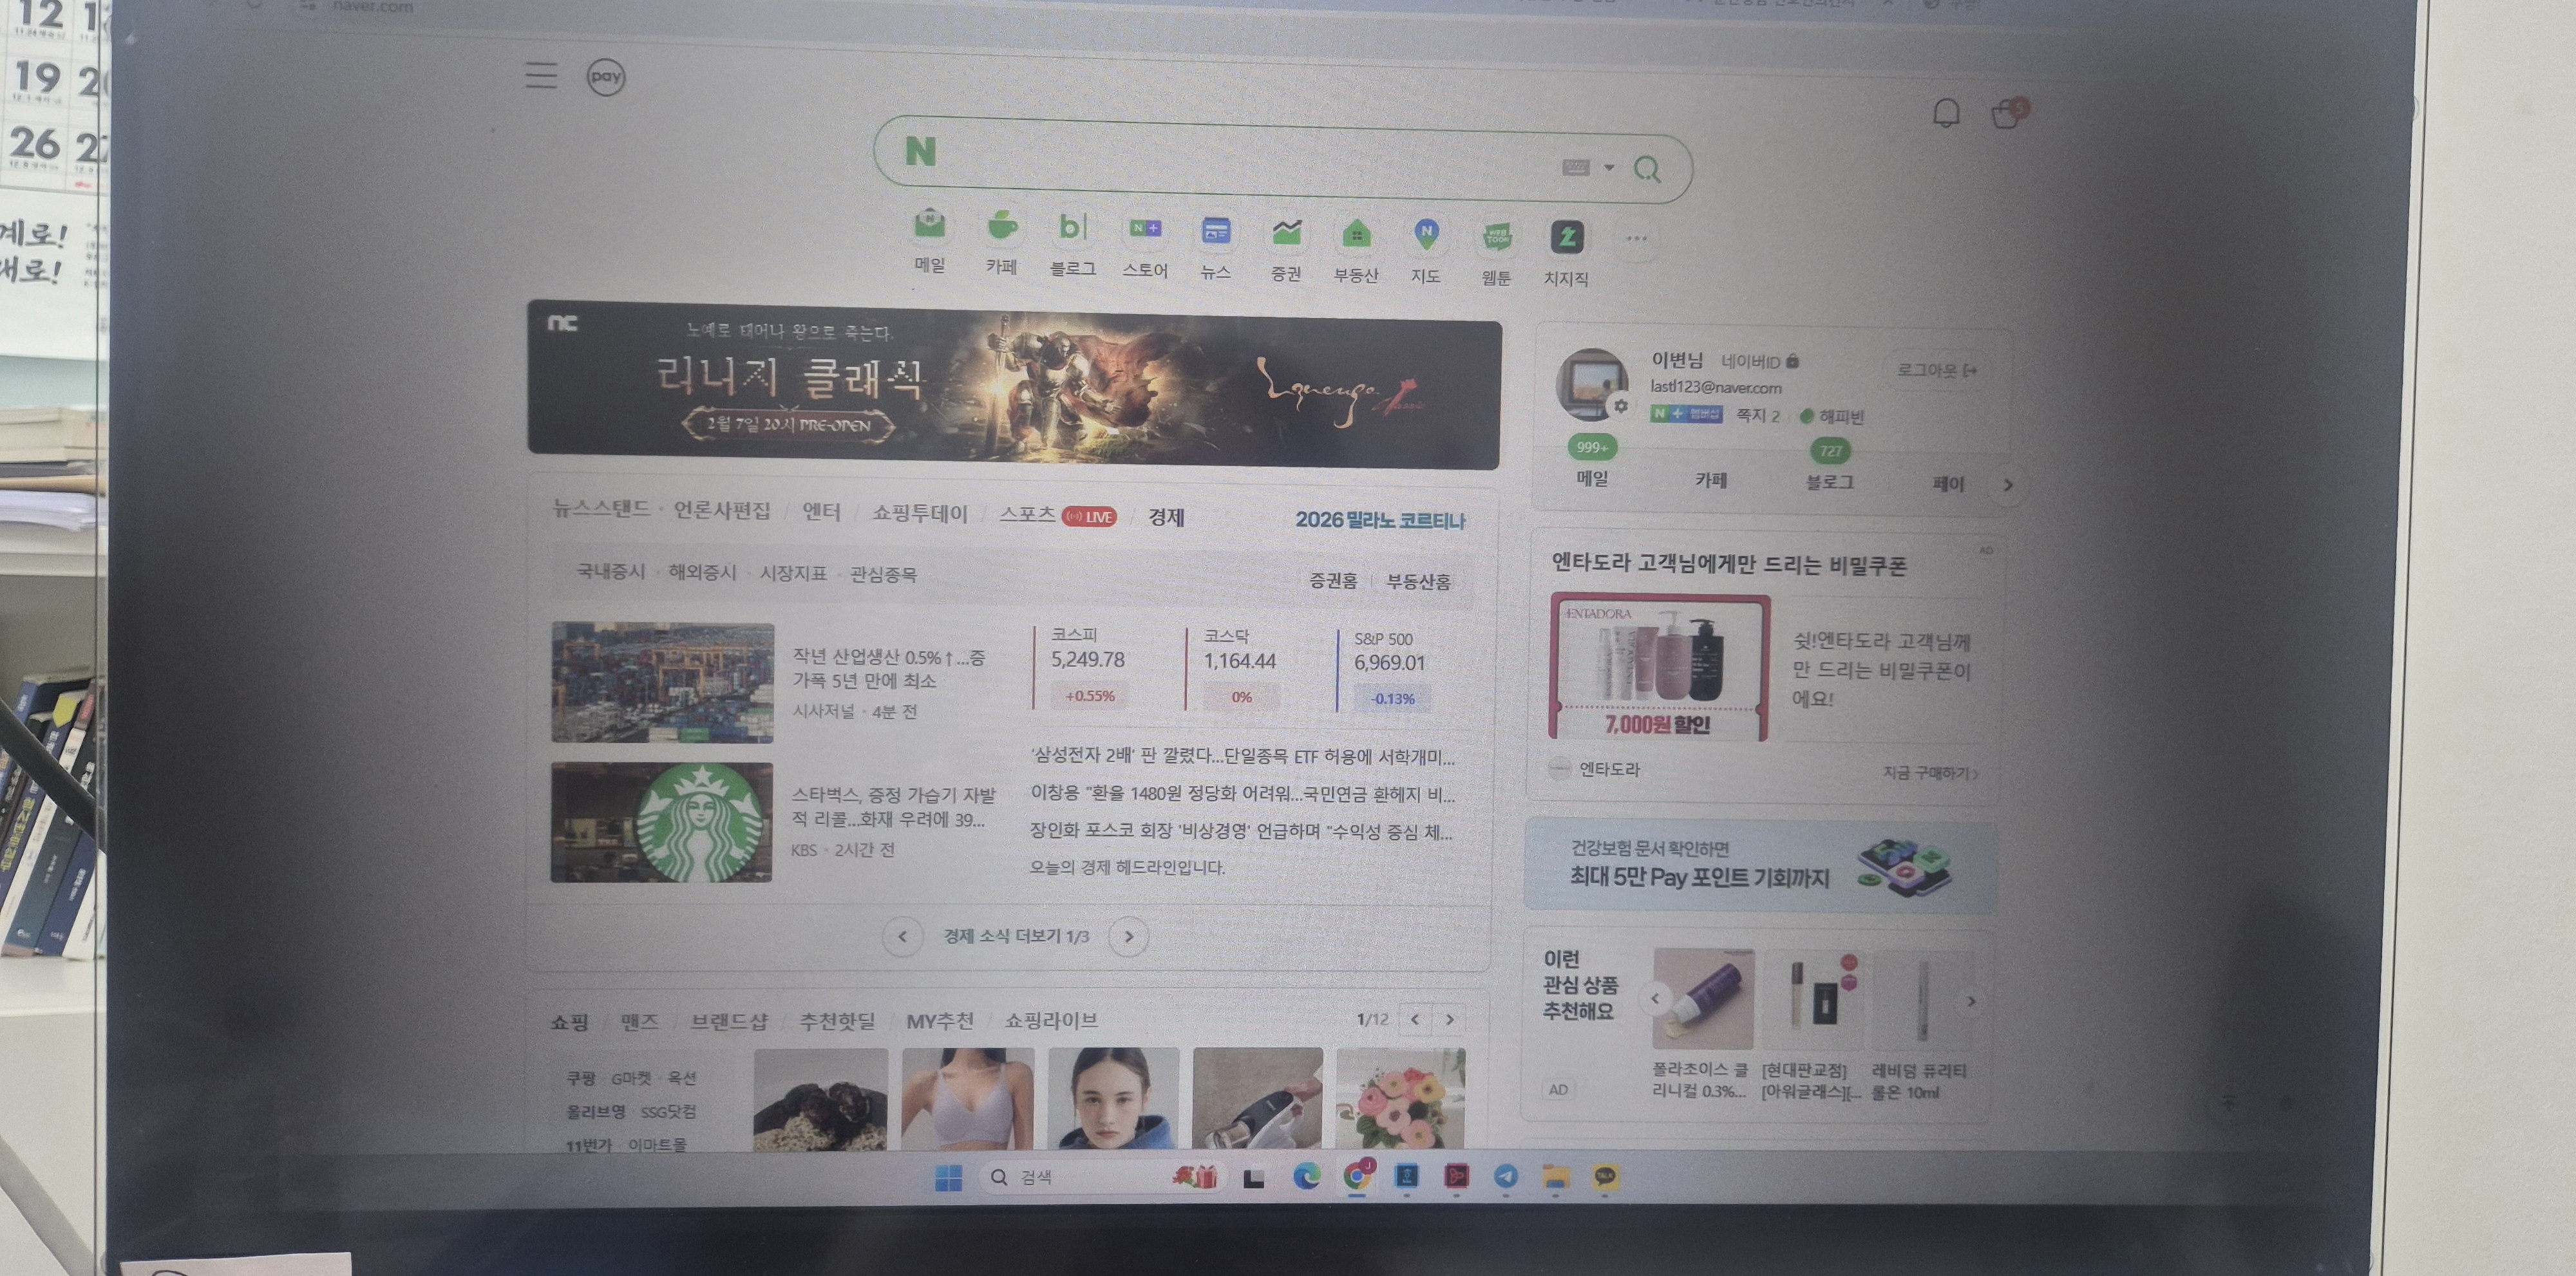Select the 경제 tab

(x=1166, y=517)
